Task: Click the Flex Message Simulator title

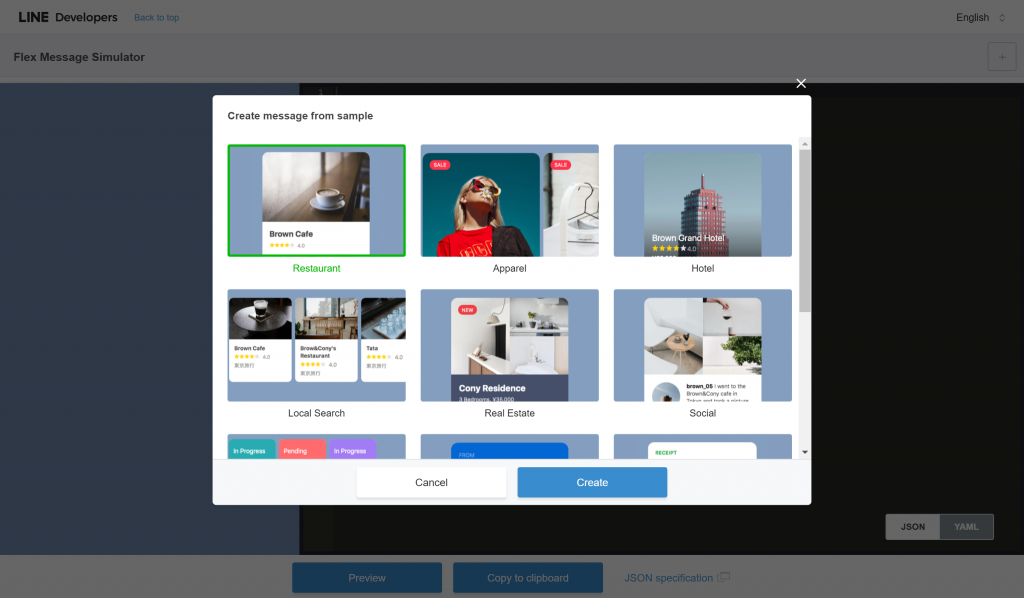Action: pos(79,57)
